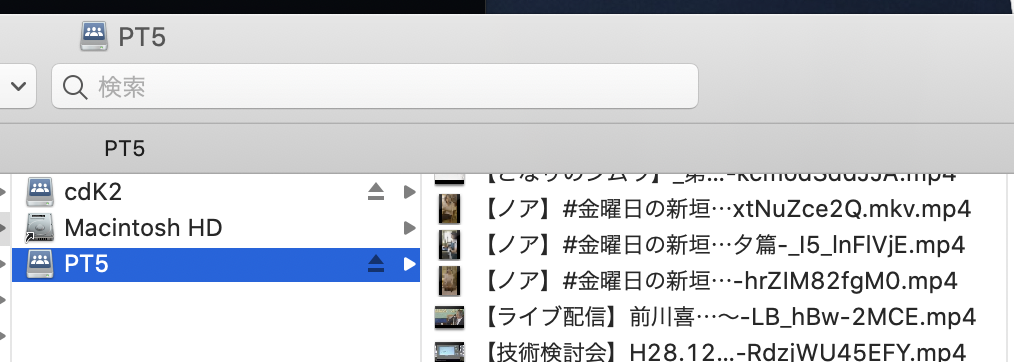
Task: Expand Macintosh HD with its arrow
Action: (x=409, y=228)
